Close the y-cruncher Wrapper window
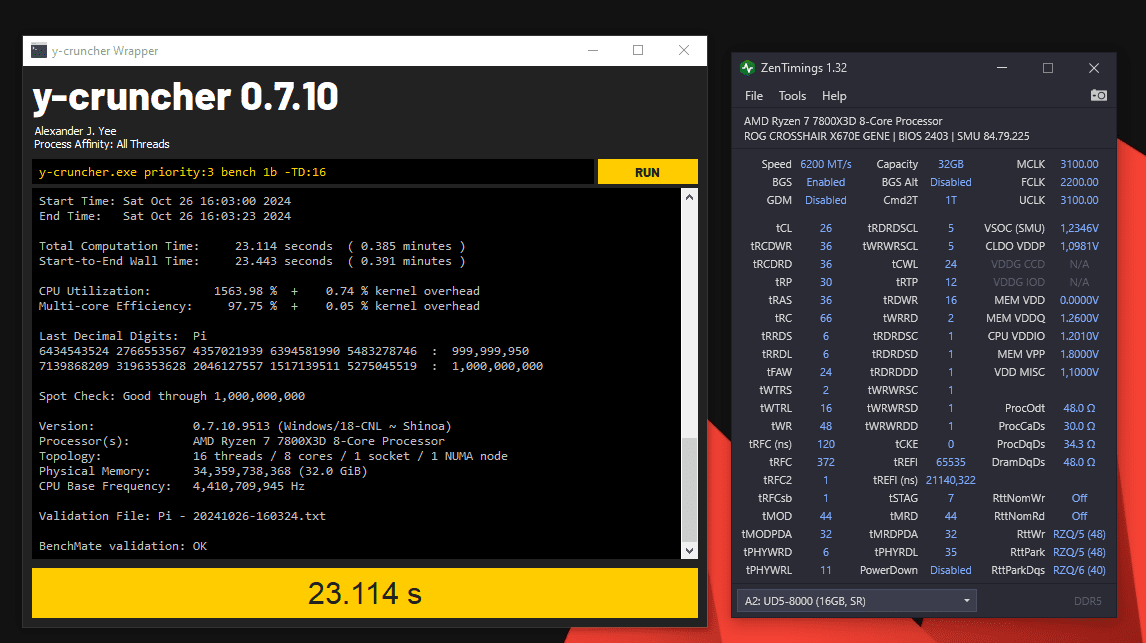This screenshot has width=1146, height=643. [684, 50]
